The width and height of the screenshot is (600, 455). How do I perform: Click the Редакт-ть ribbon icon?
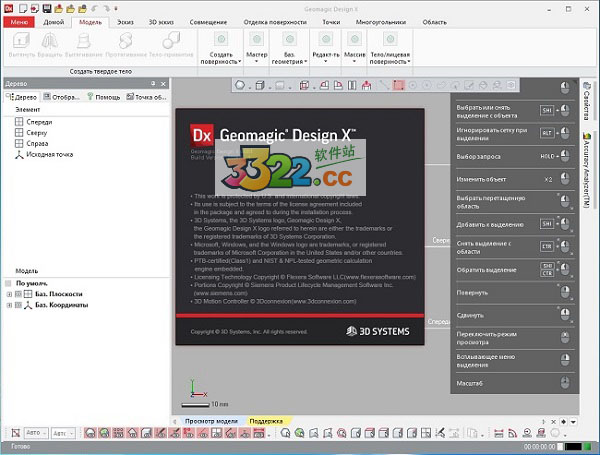coord(325,38)
